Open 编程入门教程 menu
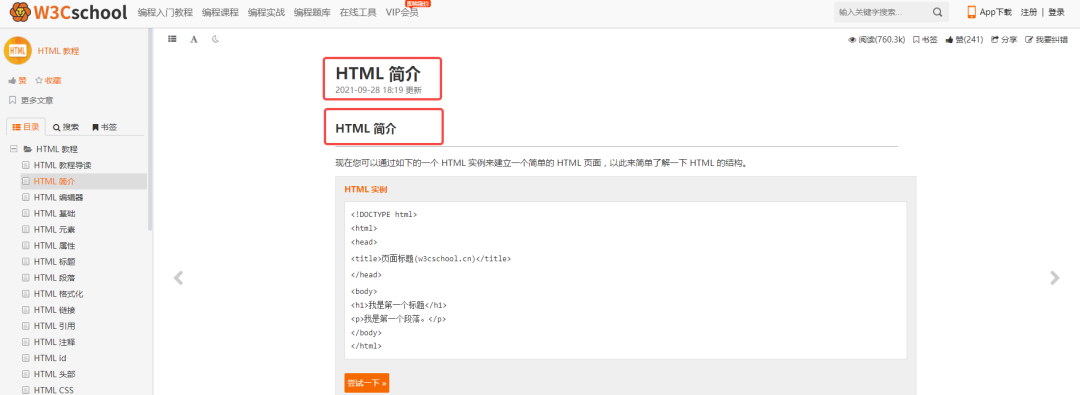 click(165, 12)
